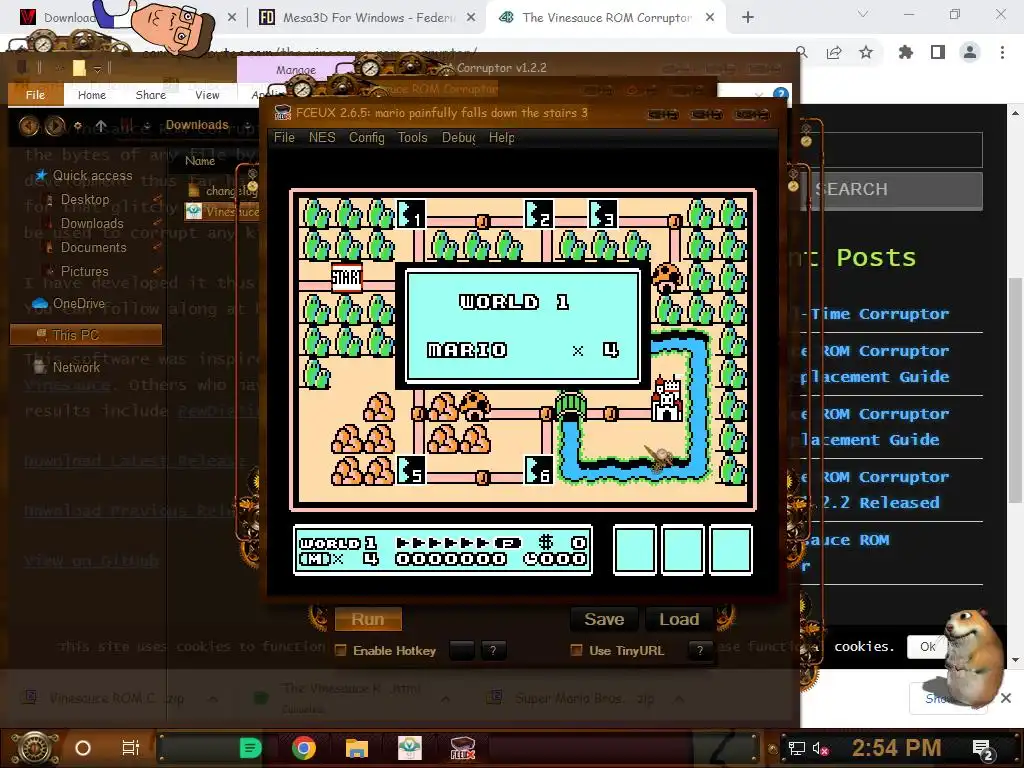This screenshot has height=768, width=1024.
Task: Click the website SEARCH button
Action: tap(893, 190)
